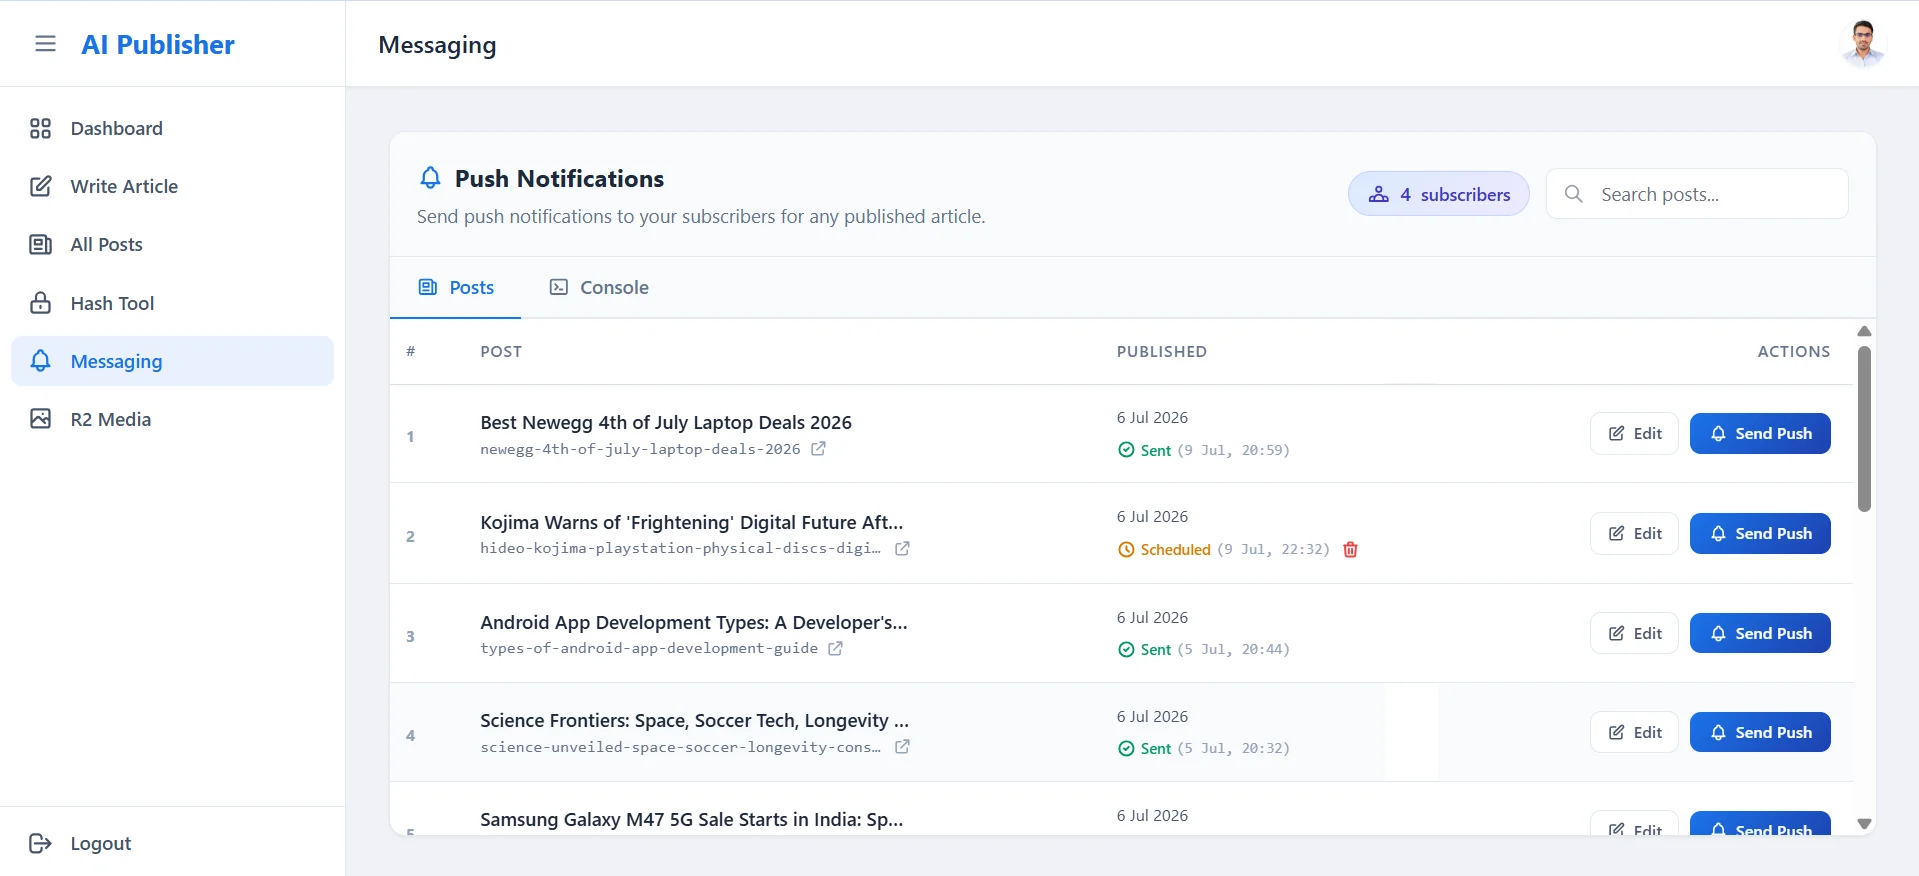This screenshot has height=876, width=1919.
Task: Send push for Kojima Warns post
Action: point(1760,533)
